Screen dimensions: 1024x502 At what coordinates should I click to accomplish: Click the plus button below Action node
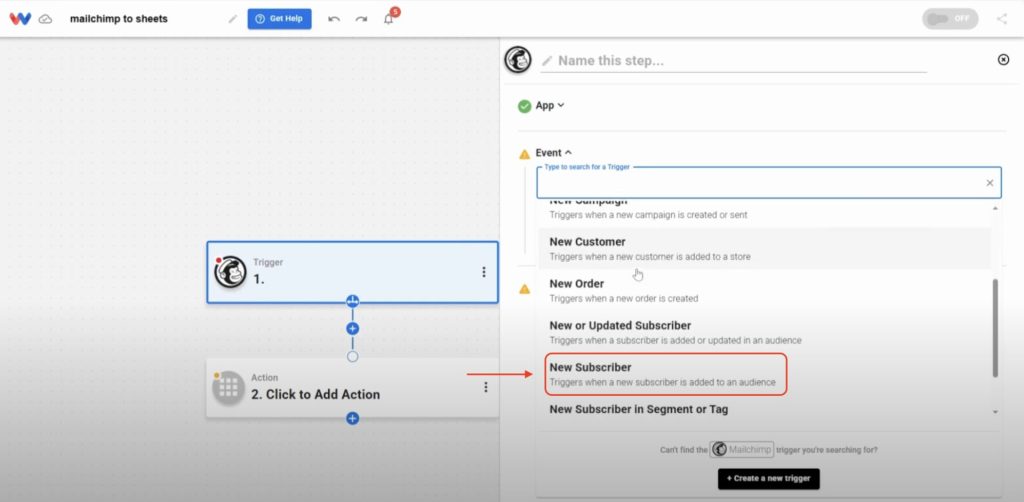coord(353,418)
